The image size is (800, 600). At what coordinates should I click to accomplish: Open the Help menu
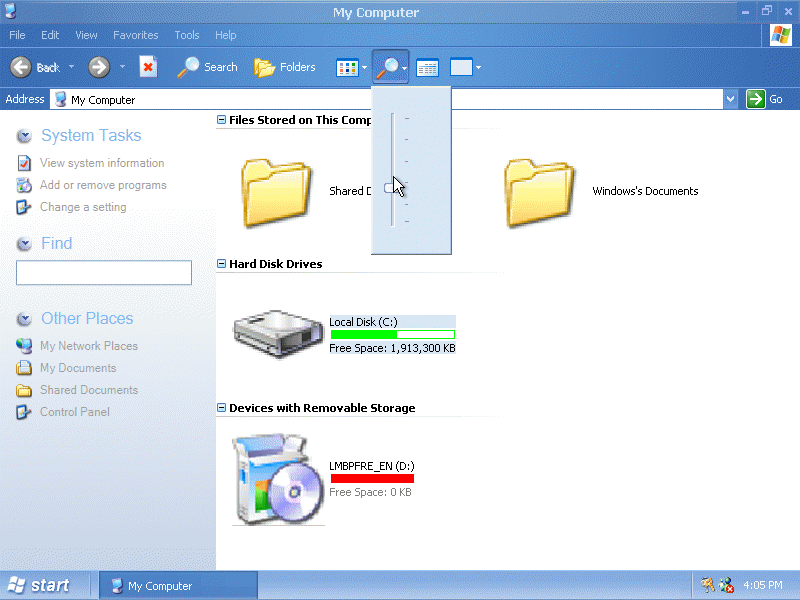coord(226,35)
